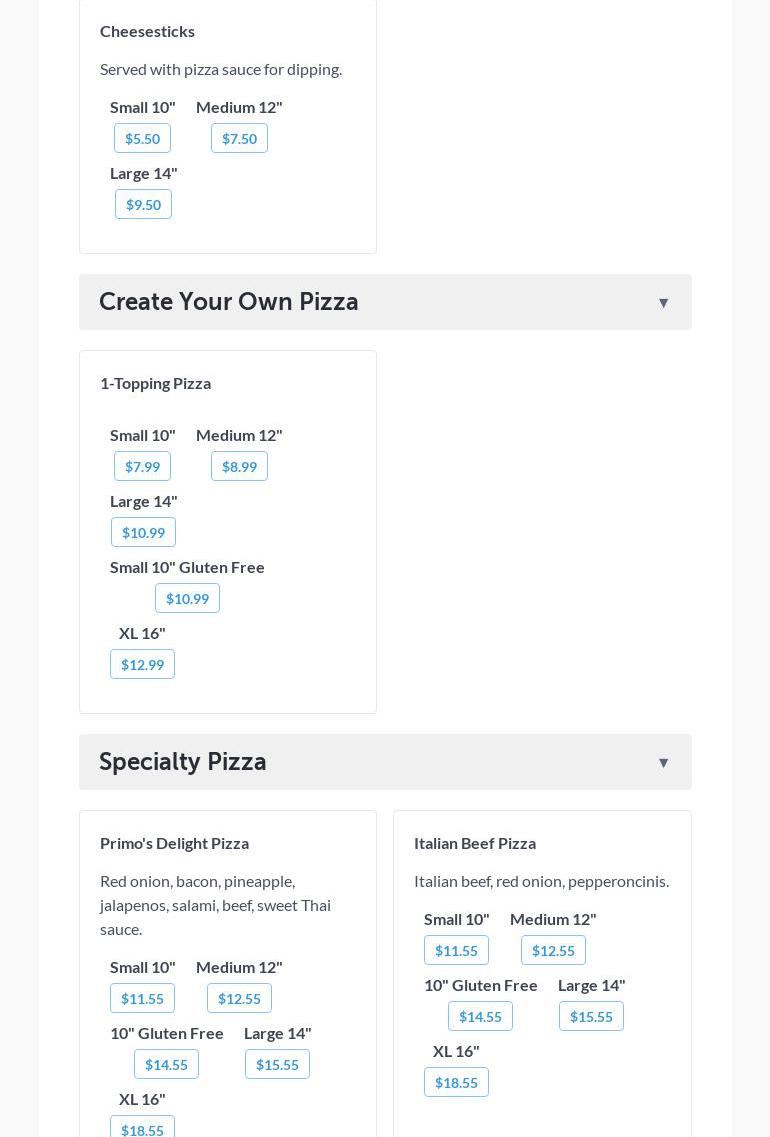Choose 1-Topping Small 10" Gluten Free $10.99

(x=187, y=599)
